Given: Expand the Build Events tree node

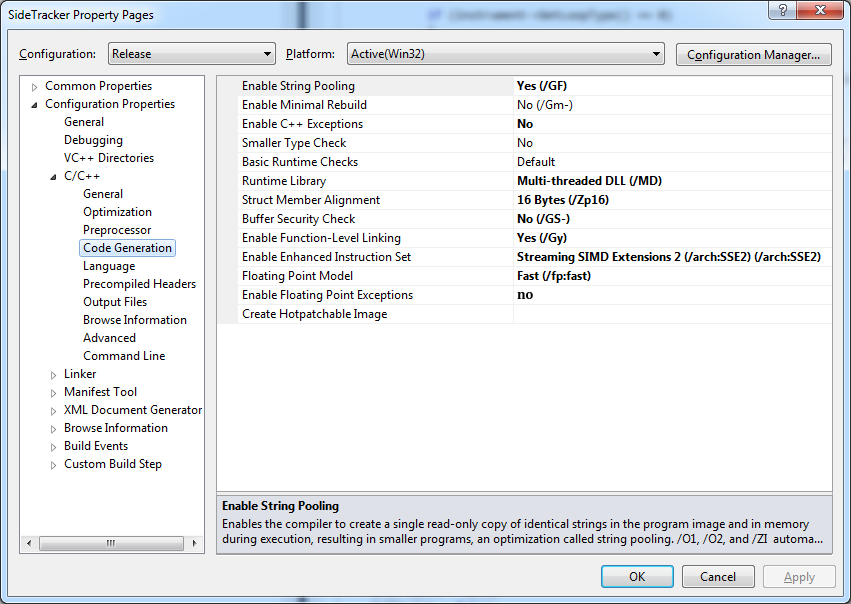Looking at the screenshot, I should pos(53,447).
